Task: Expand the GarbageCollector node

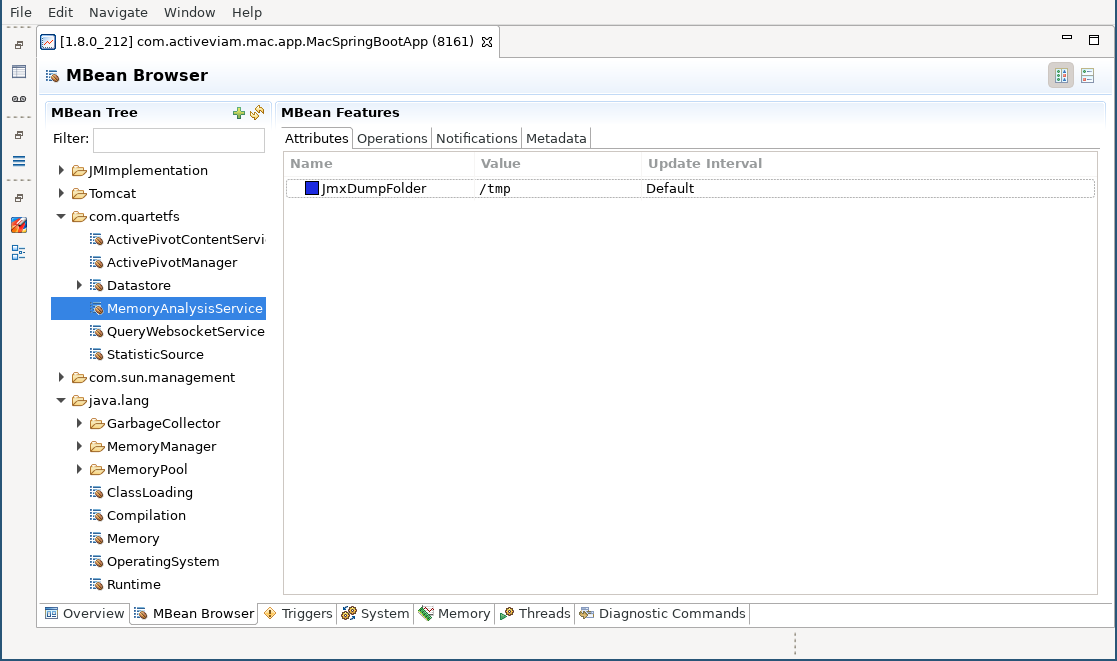Action: coord(80,424)
